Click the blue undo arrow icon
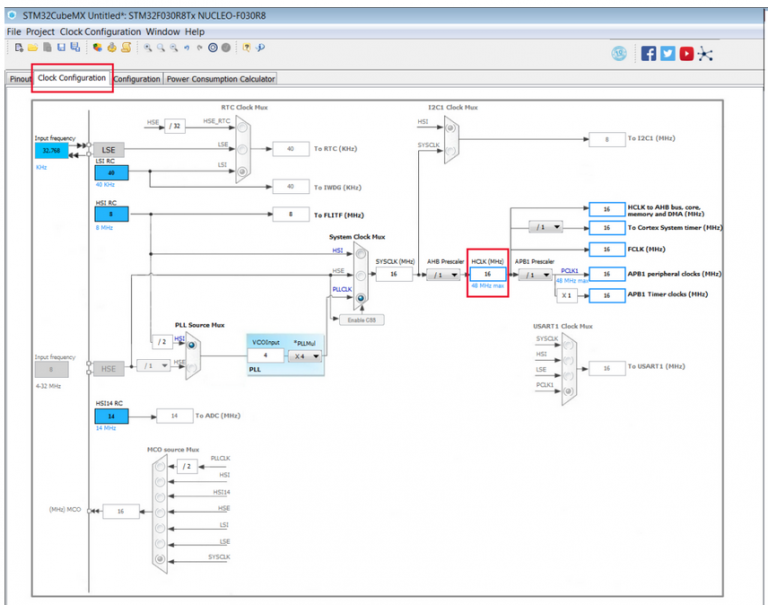 click(187, 48)
